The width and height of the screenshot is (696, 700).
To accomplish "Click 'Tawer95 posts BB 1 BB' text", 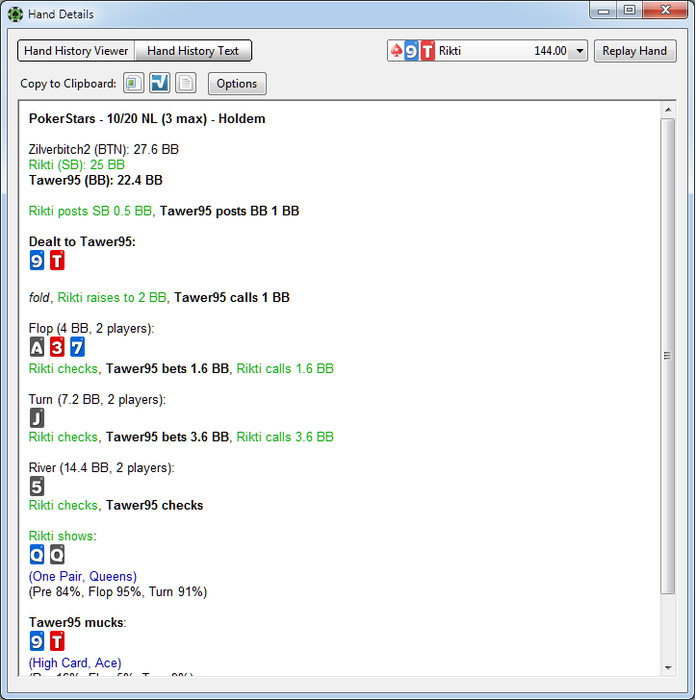I will (229, 211).
